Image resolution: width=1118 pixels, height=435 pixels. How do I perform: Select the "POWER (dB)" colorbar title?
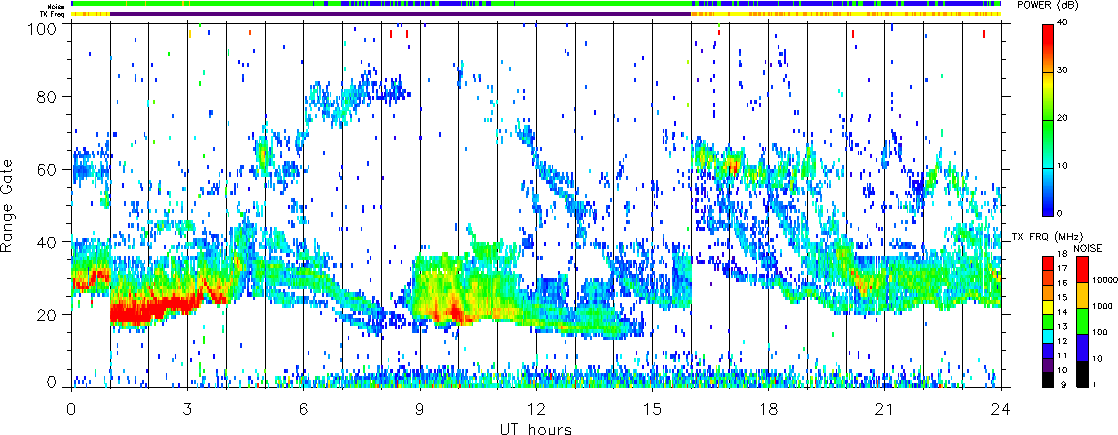click(1047, 6)
